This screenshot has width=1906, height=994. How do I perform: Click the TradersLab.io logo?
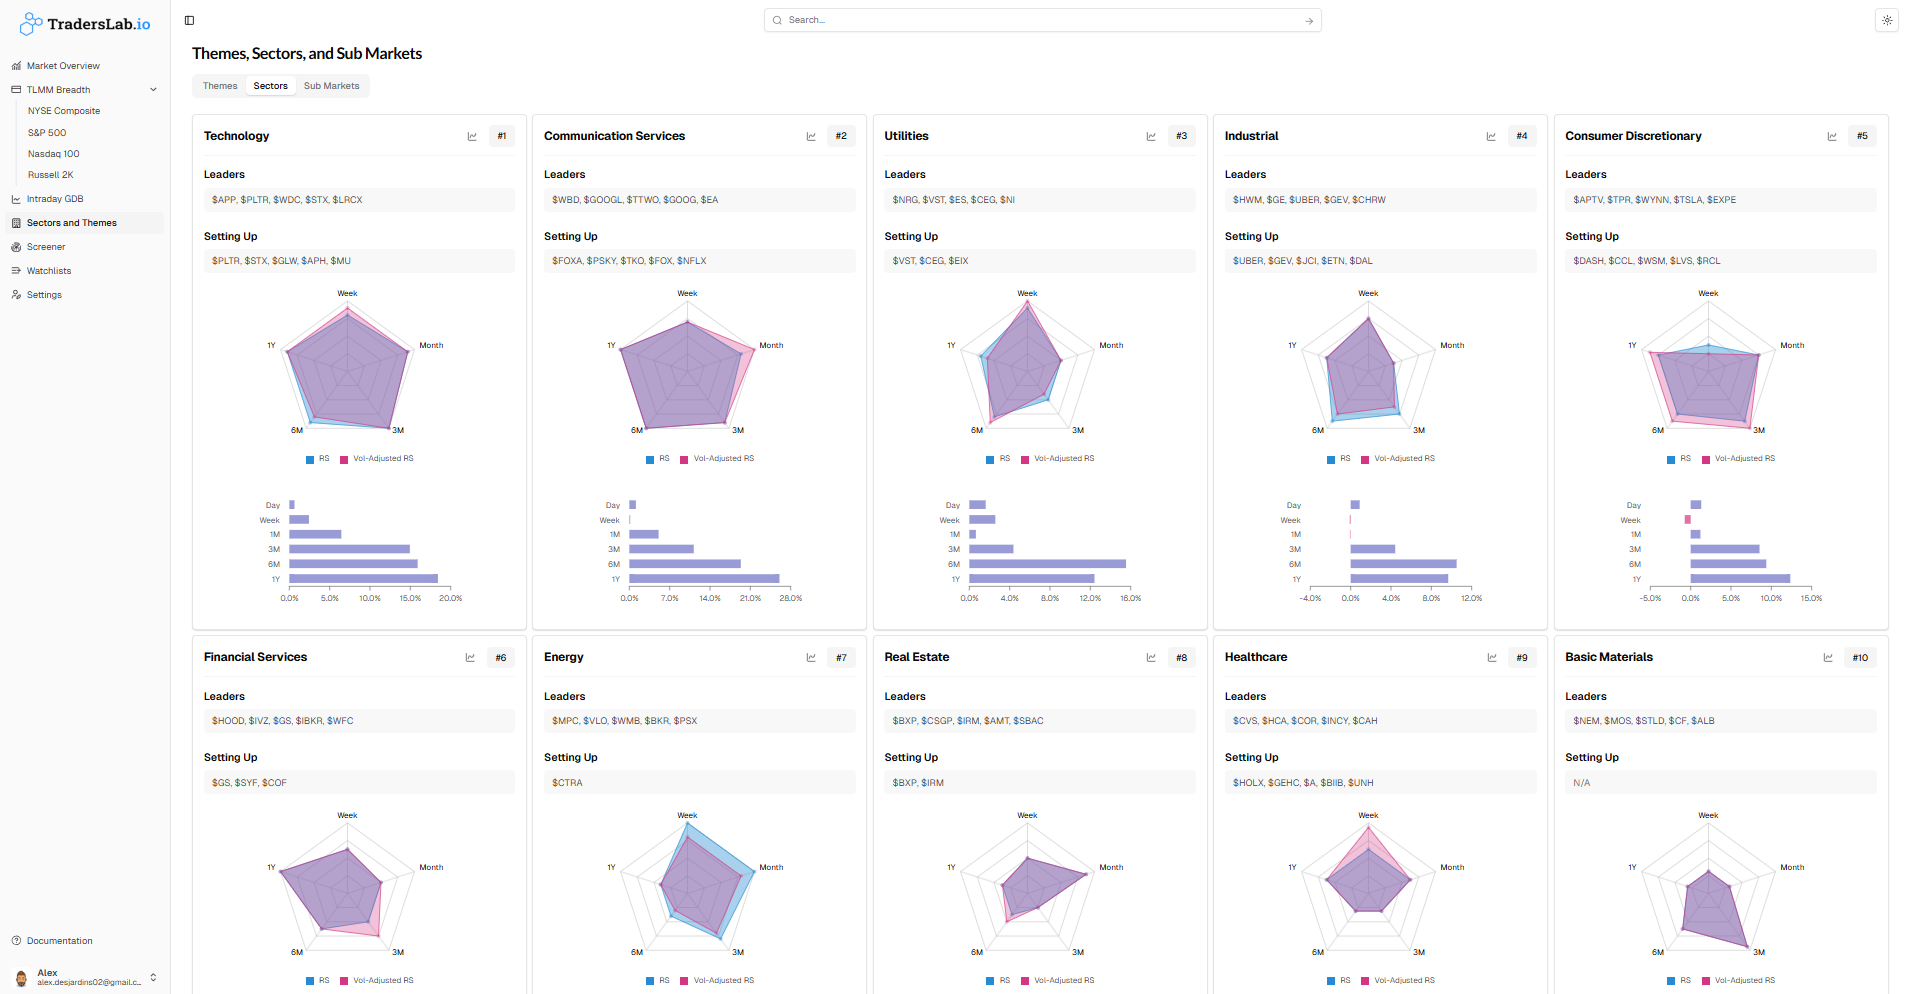point(85,24)
